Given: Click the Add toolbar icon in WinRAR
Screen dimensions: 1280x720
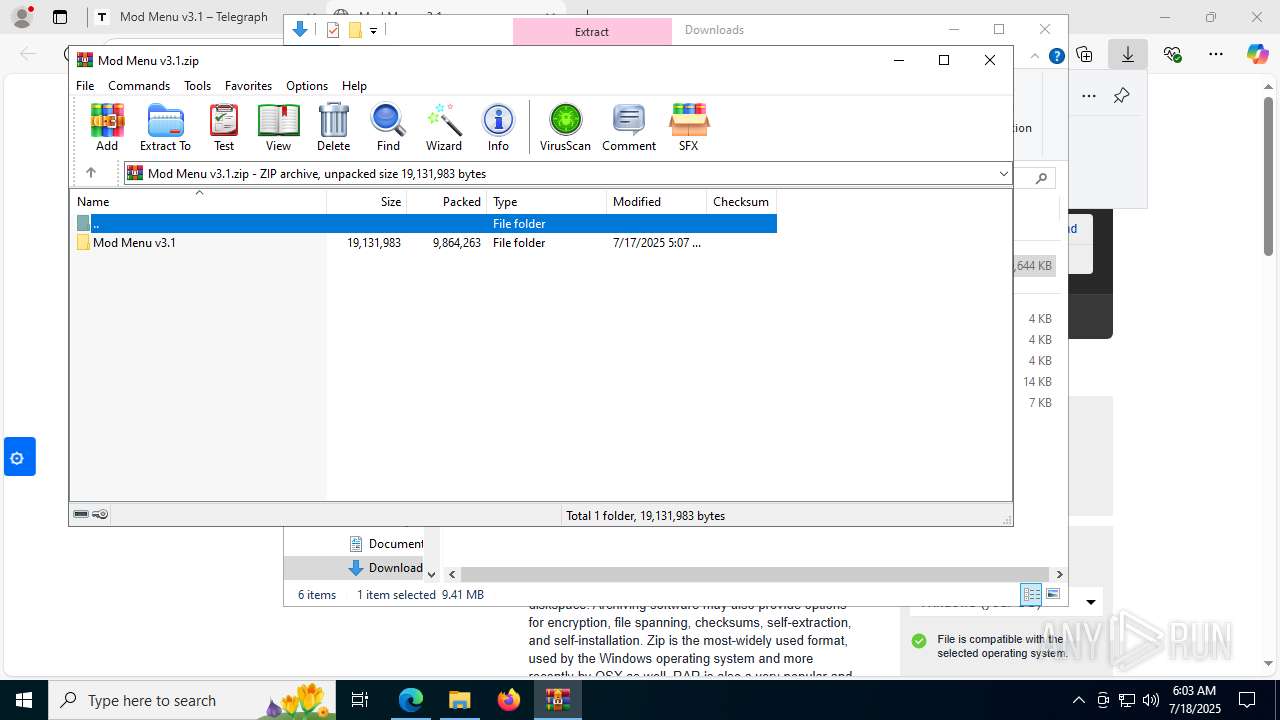Looking at the screenshot, I should point(107,127).
